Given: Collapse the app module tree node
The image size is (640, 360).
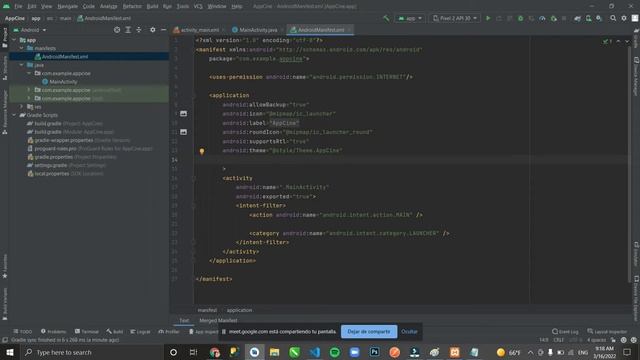Looking at the screenshot, I should pos(14,40).
